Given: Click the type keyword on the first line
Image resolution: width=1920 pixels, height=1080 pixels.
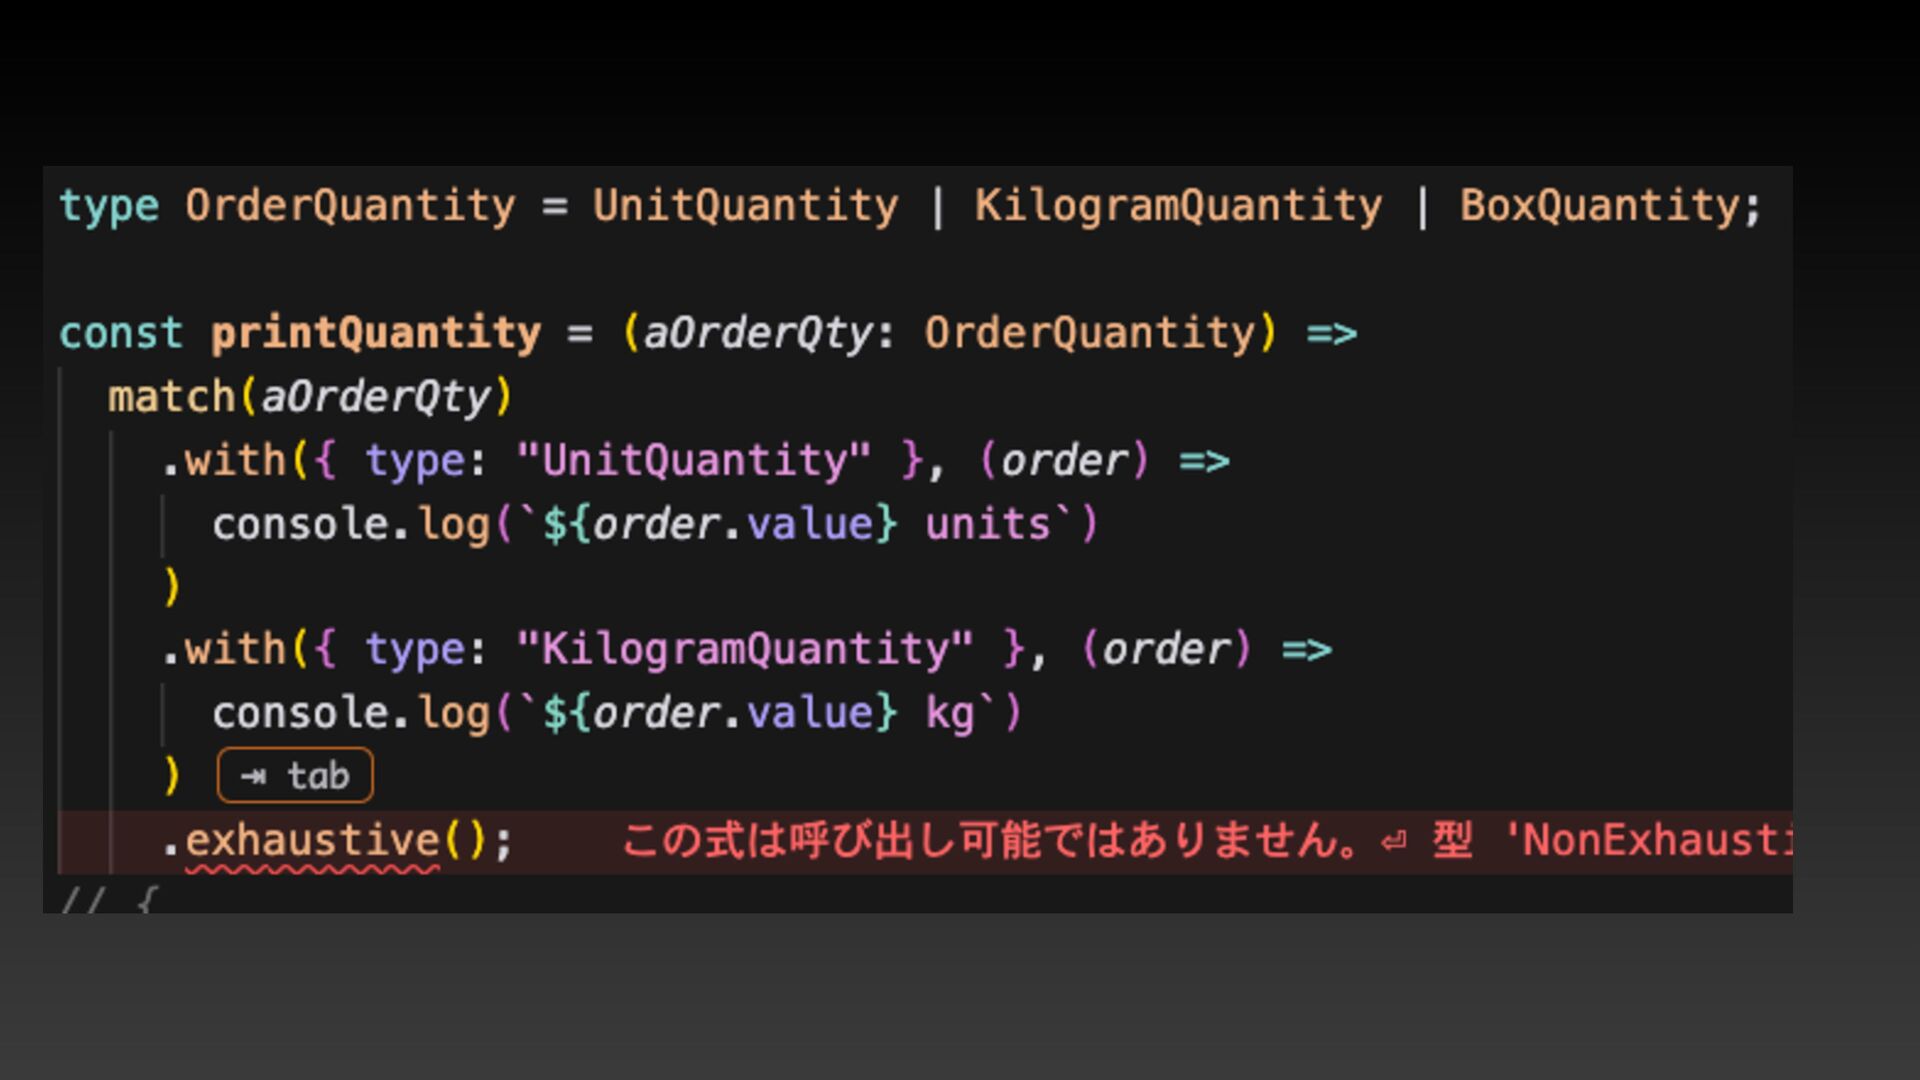Looking at the screenshot, I should click(x=109, y=206).
